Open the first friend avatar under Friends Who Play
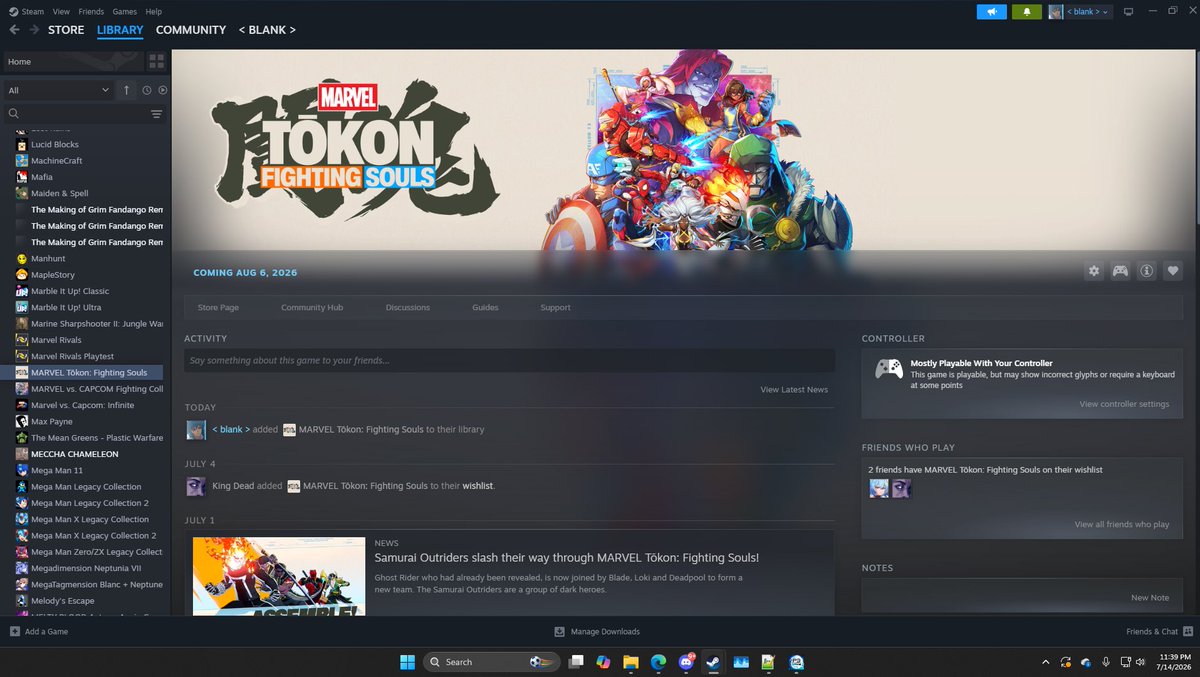The image size is (1200, 677). click(879, 488)
